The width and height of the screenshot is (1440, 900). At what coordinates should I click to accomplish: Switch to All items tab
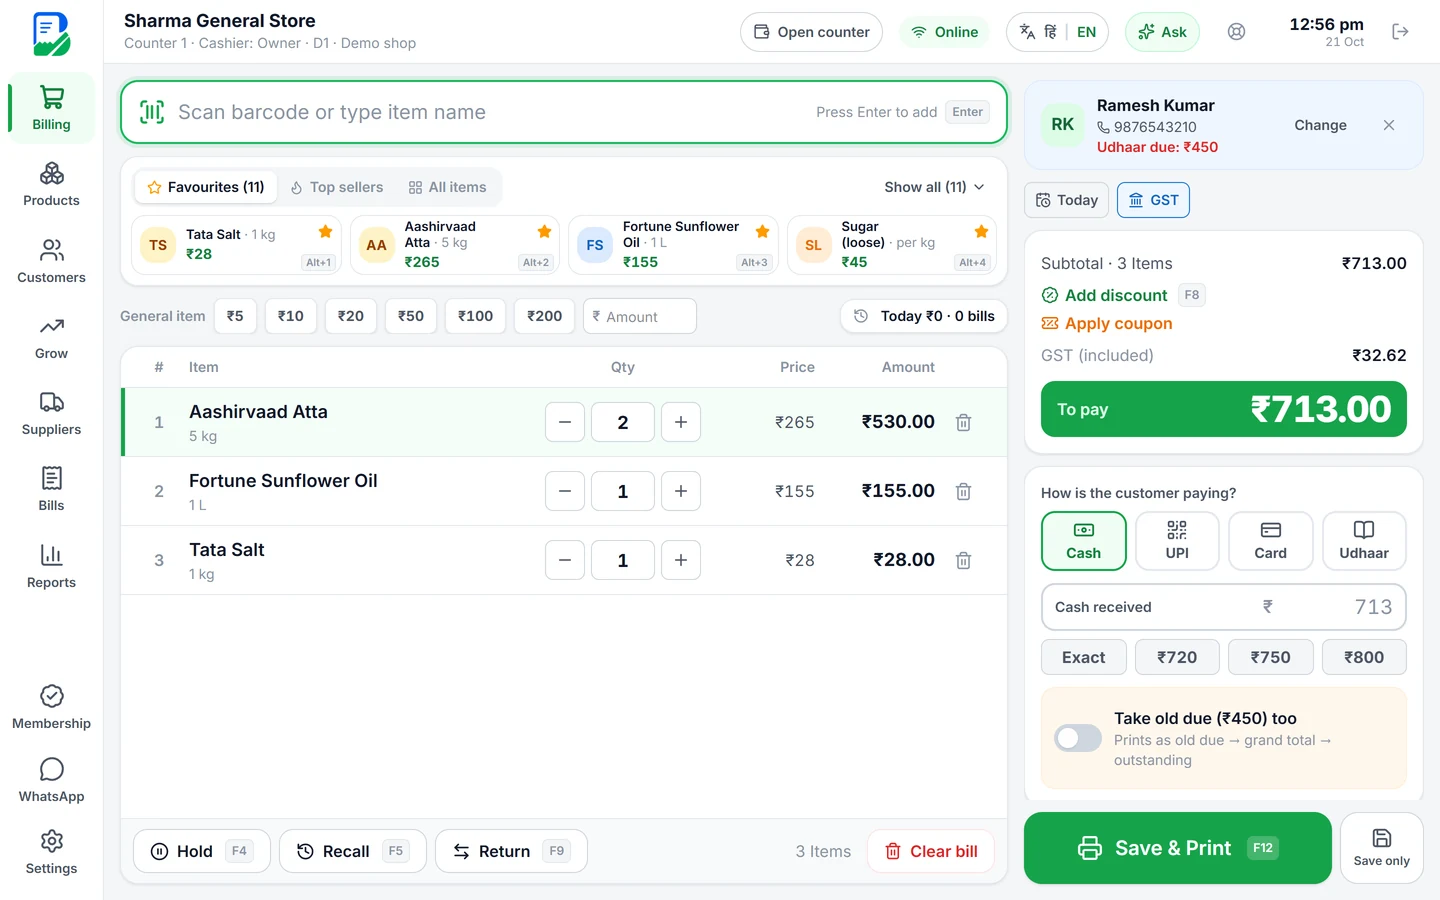pyautogui.click(x=447, y=187)
